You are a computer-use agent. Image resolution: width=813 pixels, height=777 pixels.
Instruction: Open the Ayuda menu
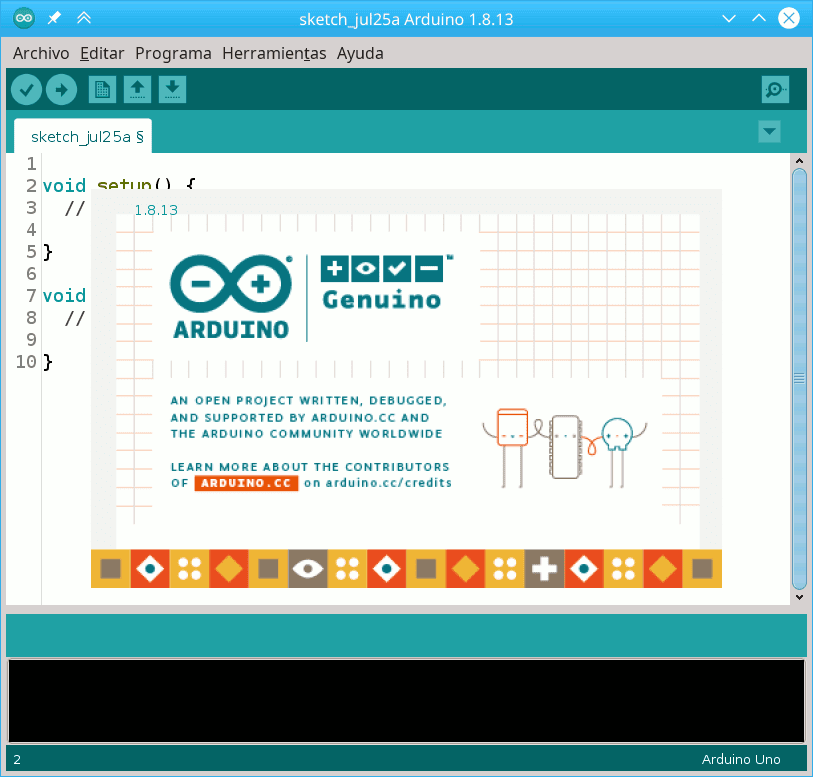pos(360,53)
